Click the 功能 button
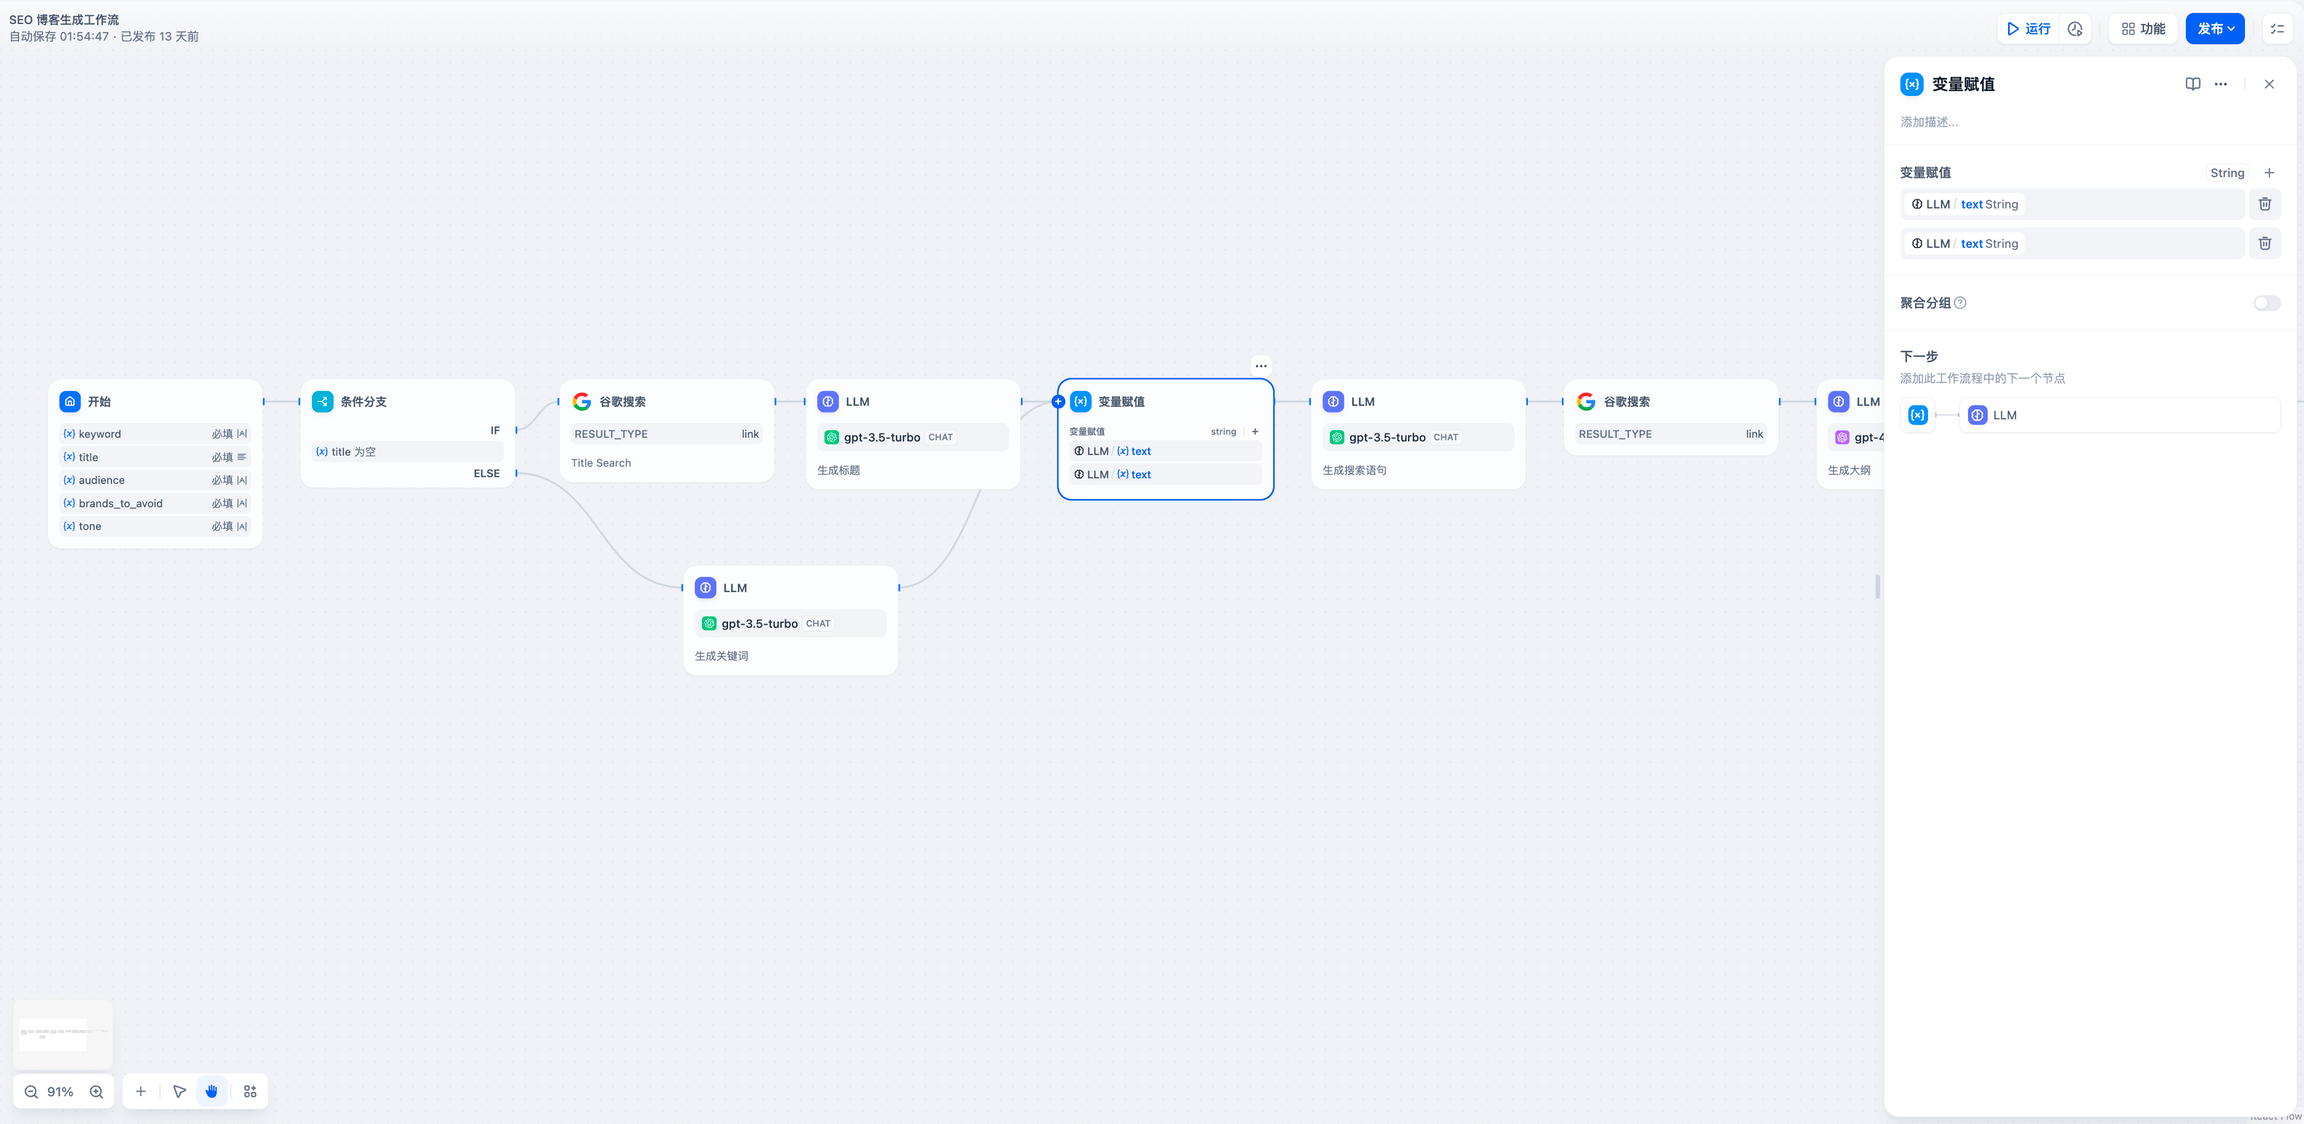The width and height of the screenshot is (2304, 1124). pos(2143,29)
